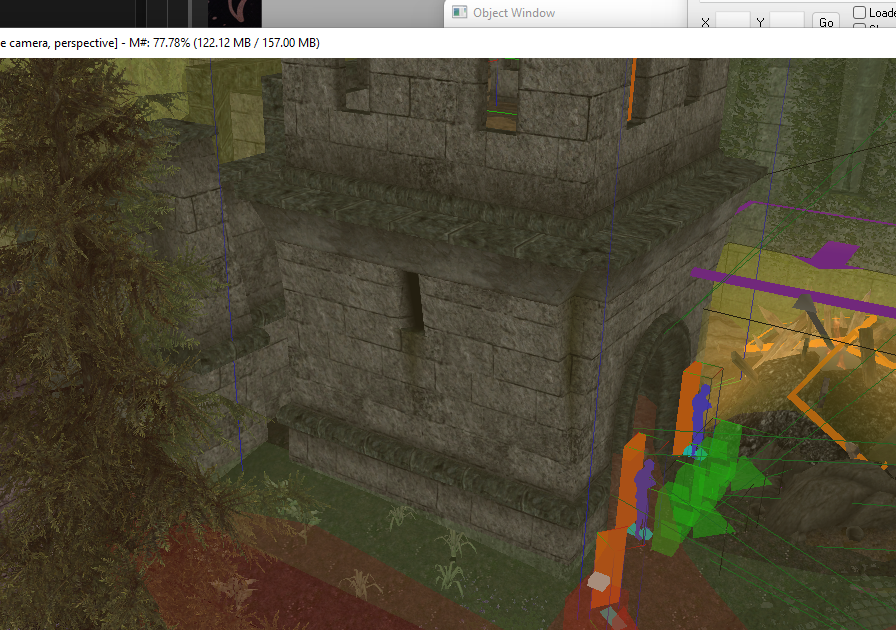Click the narrow arrow-slit window on the tower
Image resolution: width=896 pixels, height=630 pixels.
click(x=416, y=302)
